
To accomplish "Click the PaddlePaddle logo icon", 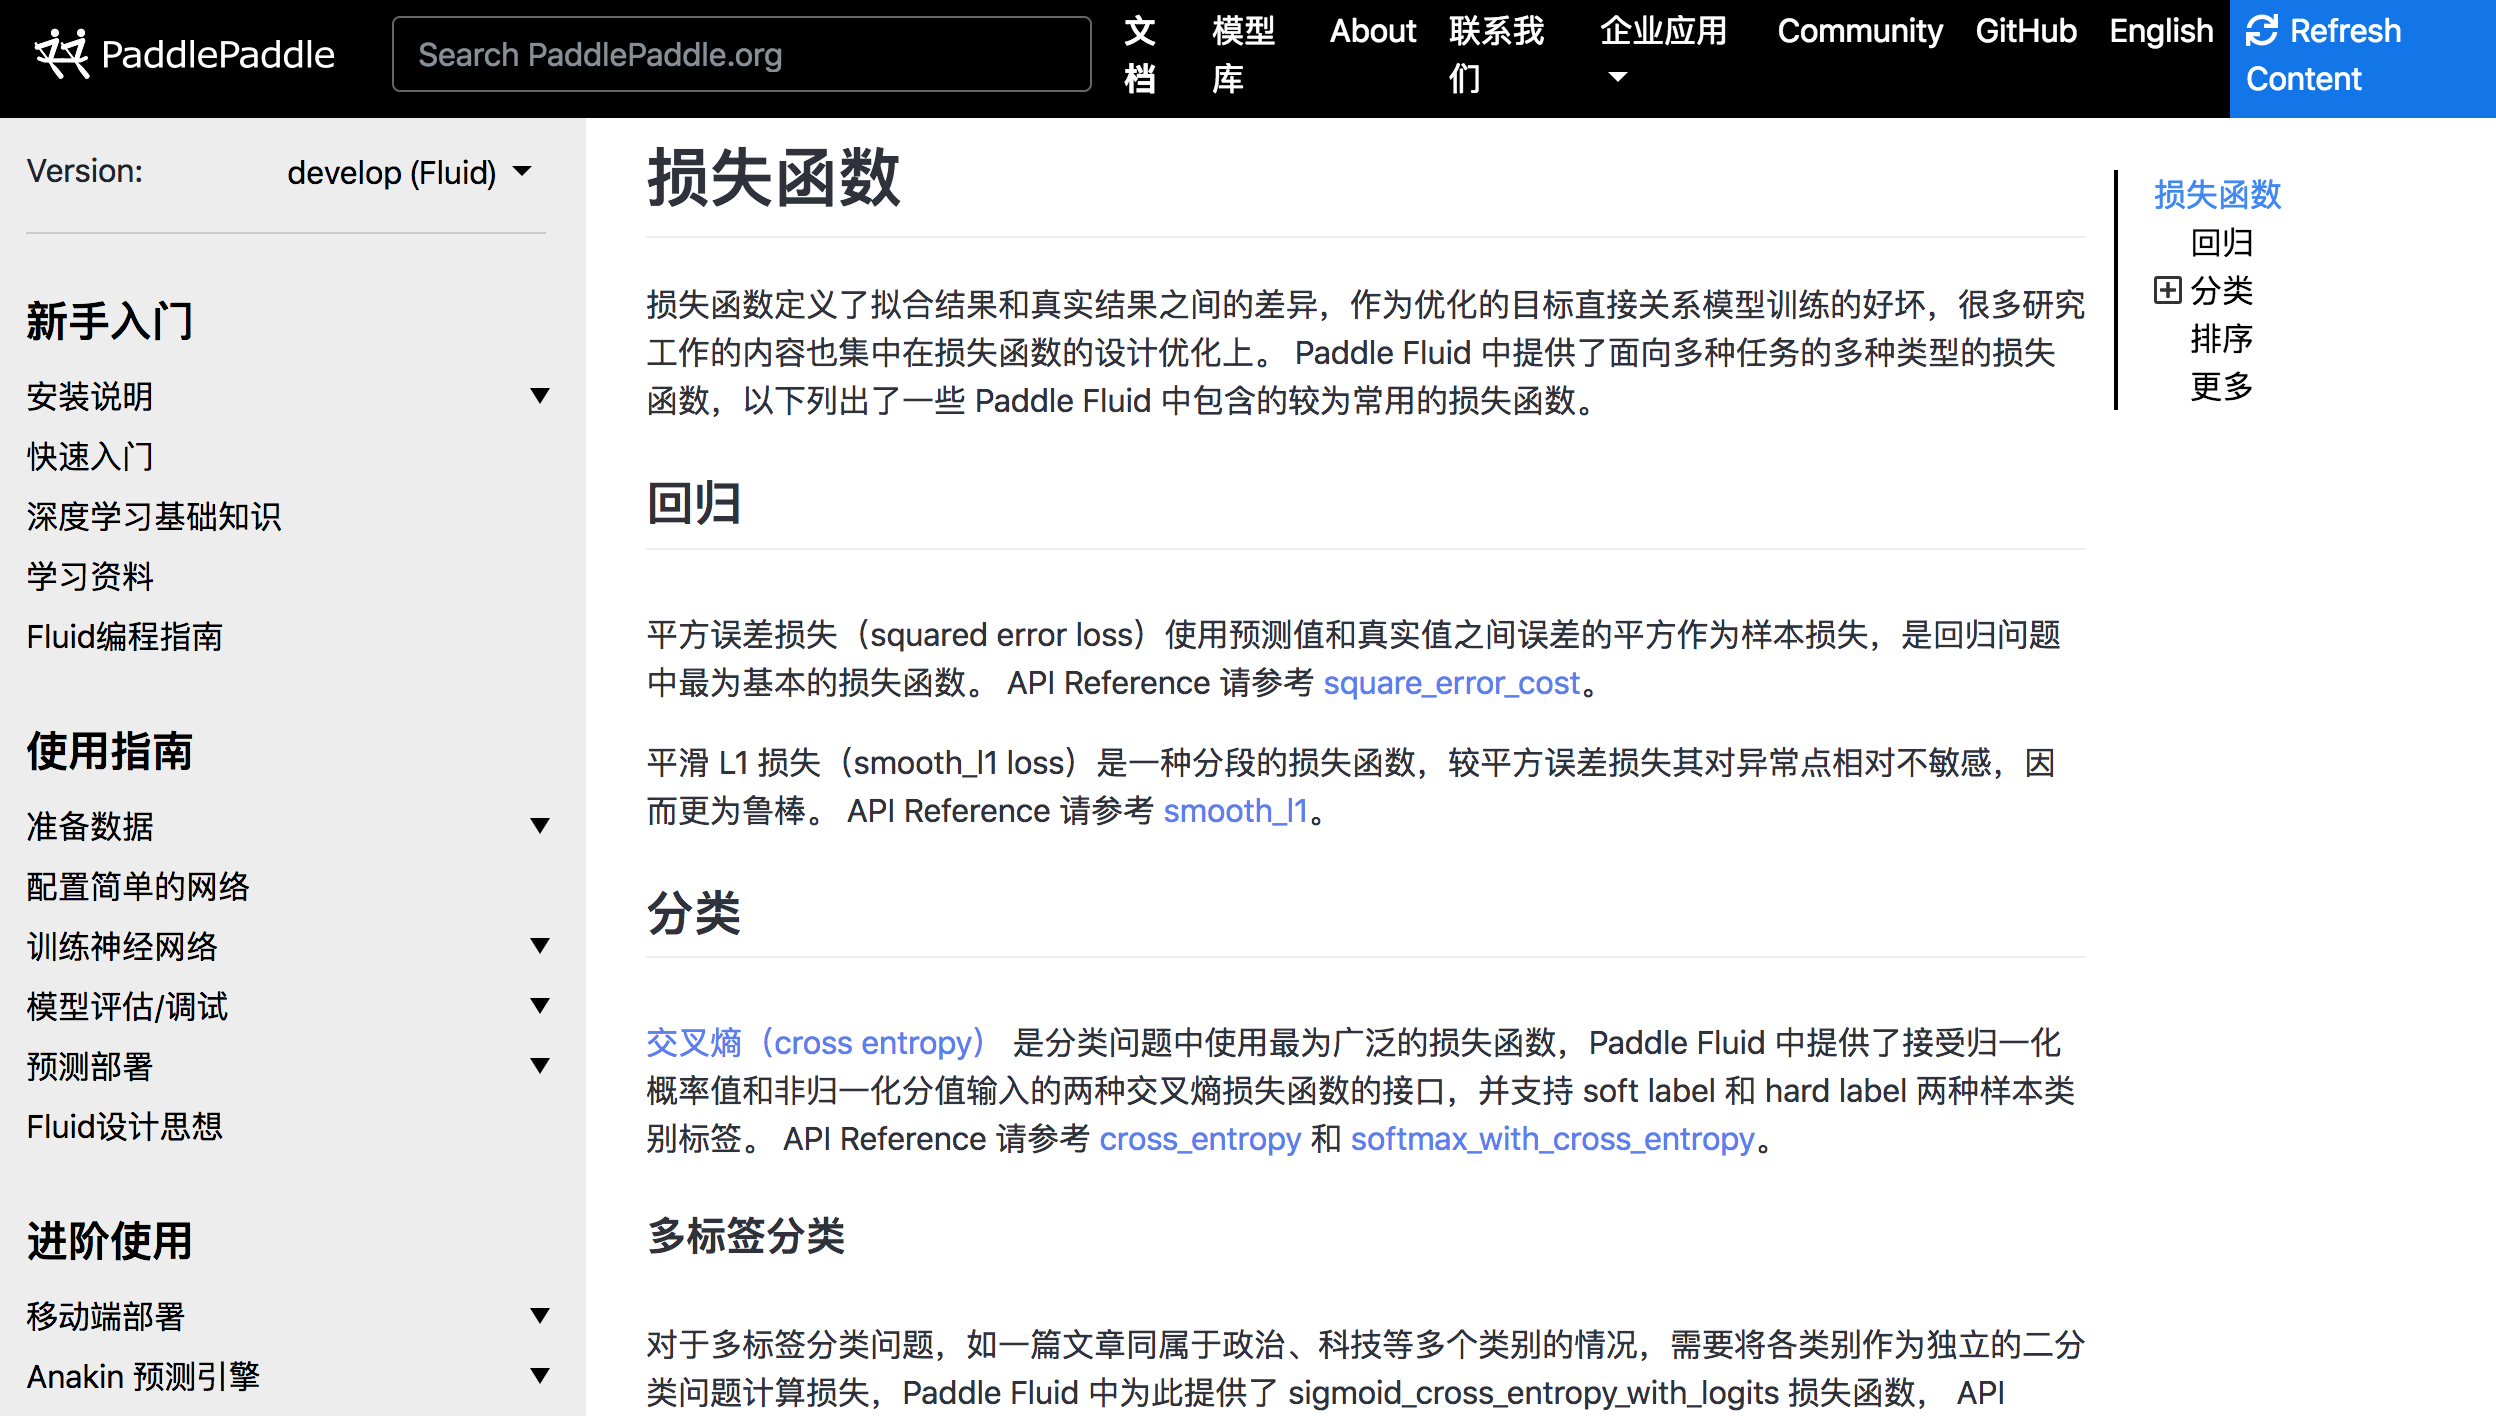I will (62, 54).
